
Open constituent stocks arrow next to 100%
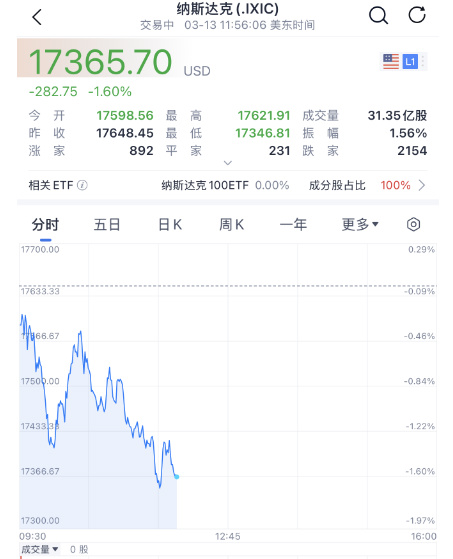422,185
